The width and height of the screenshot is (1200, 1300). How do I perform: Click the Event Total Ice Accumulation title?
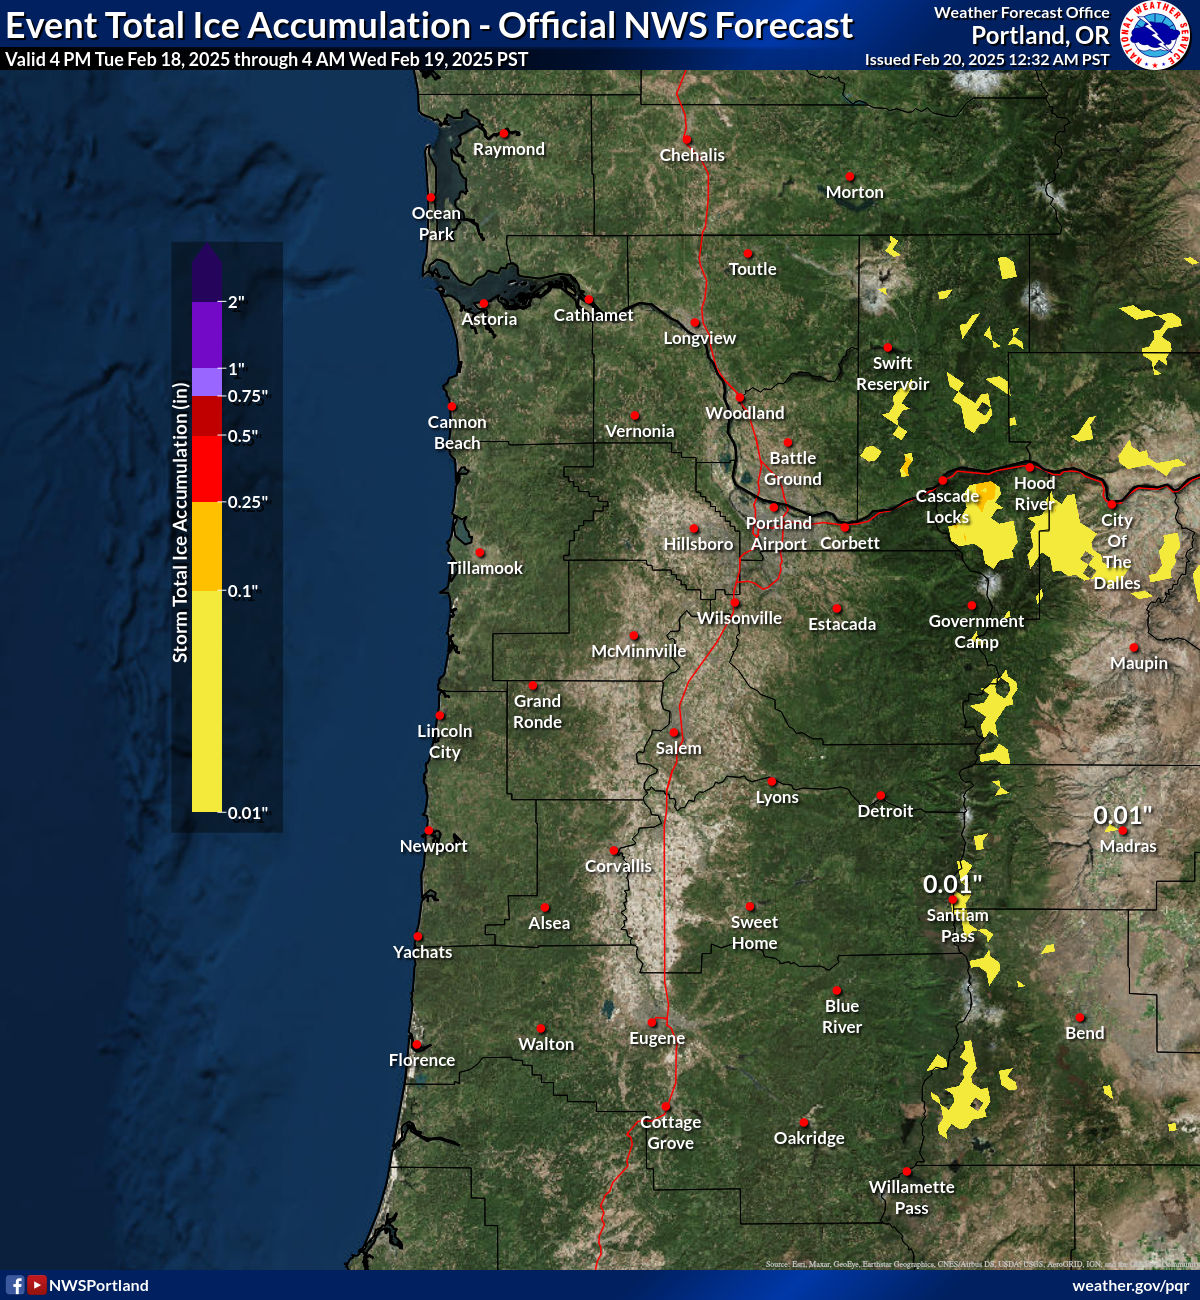coord(430,25)
